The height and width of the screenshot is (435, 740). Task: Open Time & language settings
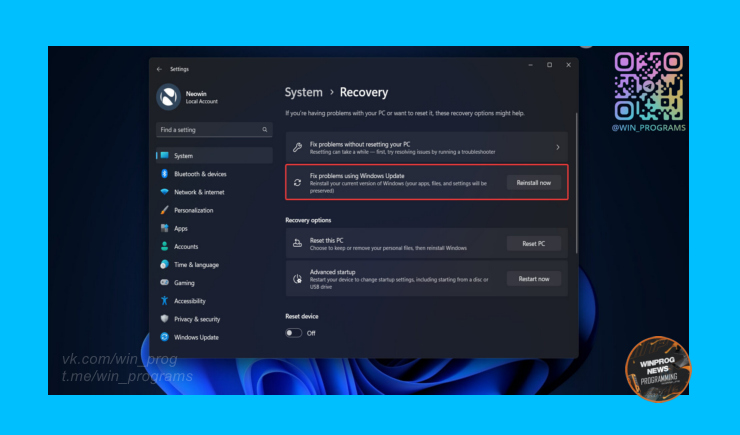pyautogui.click(x=214, y=264)
